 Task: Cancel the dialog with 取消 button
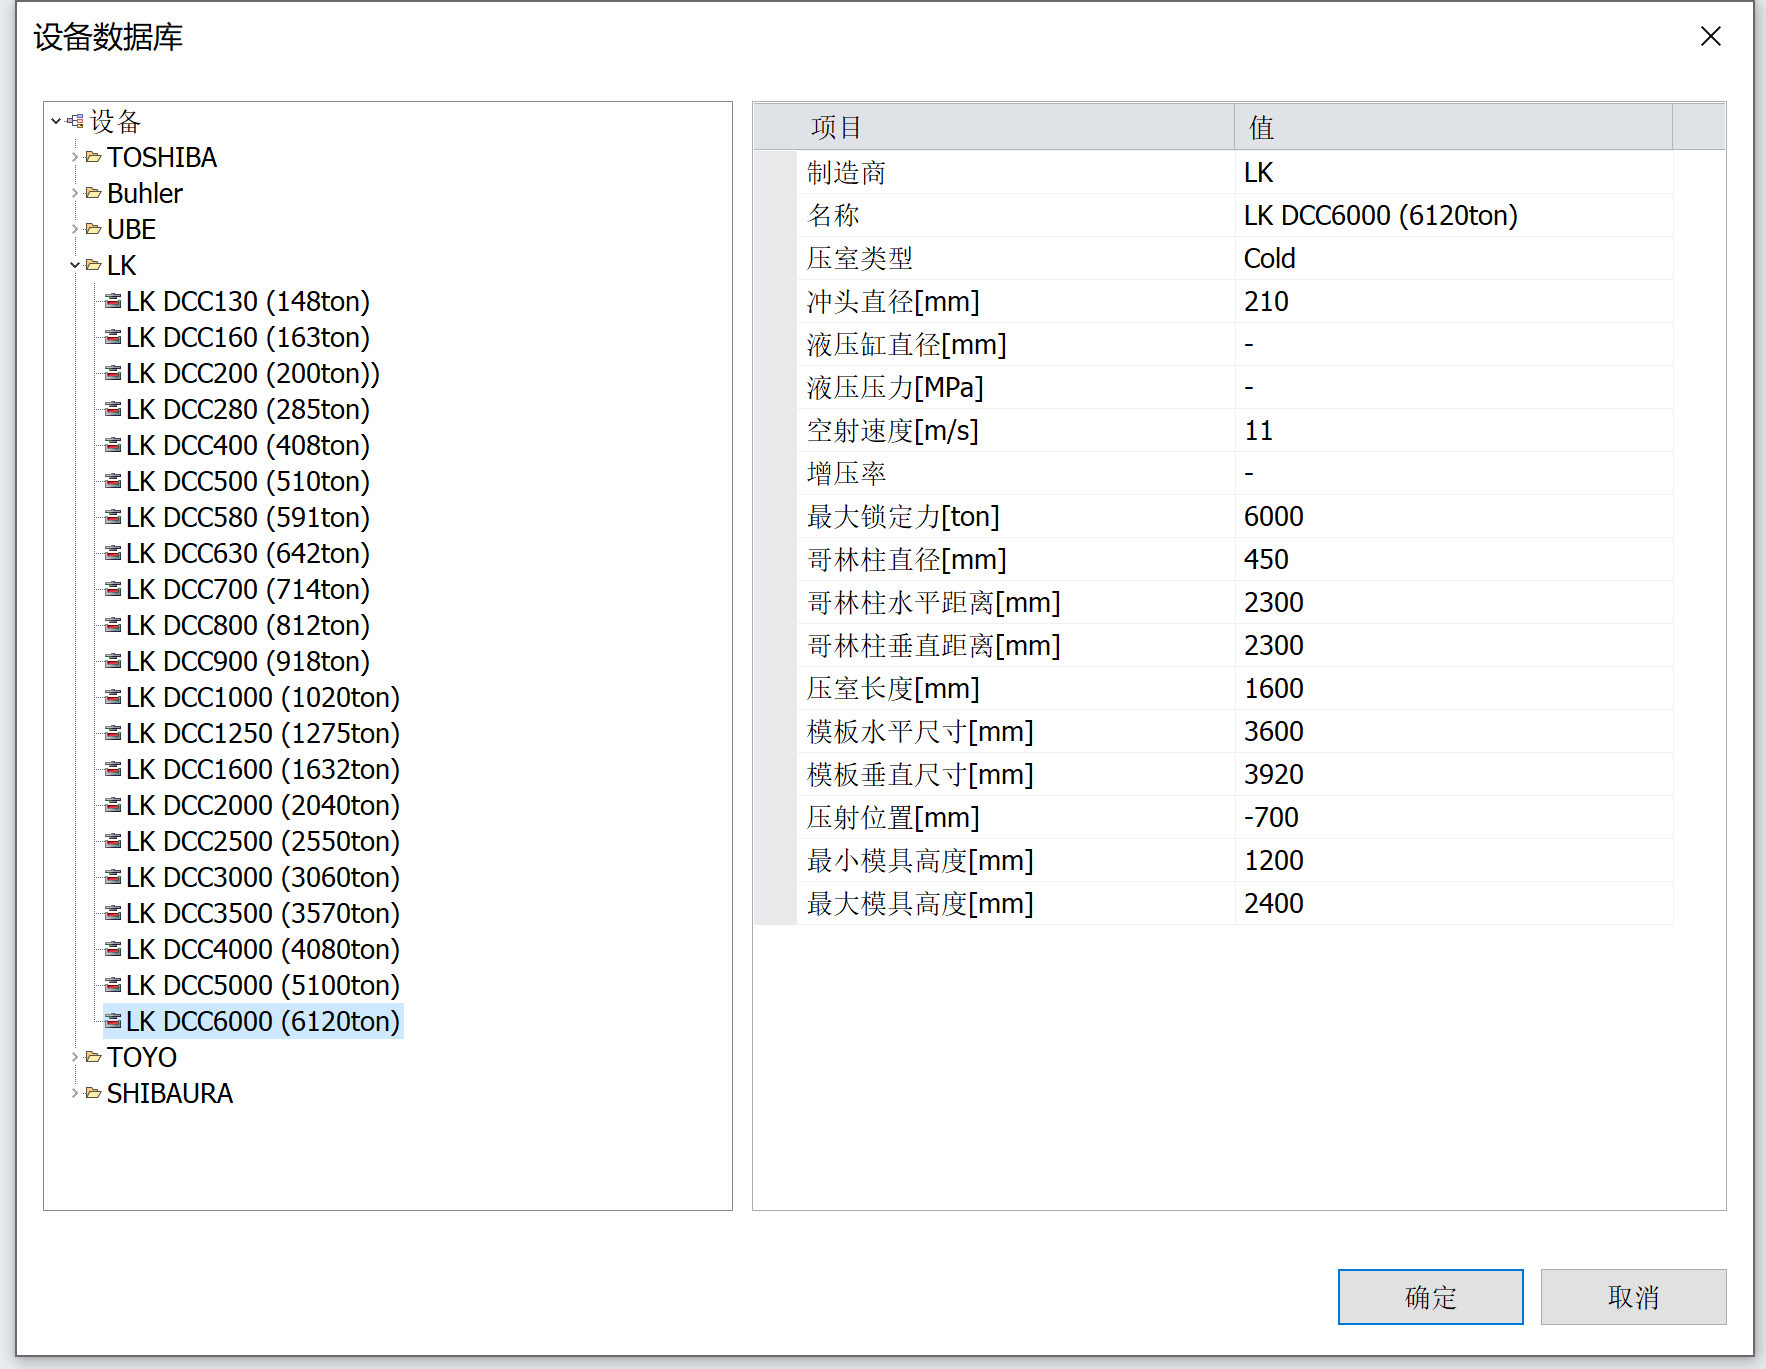pos(1633,1297)
